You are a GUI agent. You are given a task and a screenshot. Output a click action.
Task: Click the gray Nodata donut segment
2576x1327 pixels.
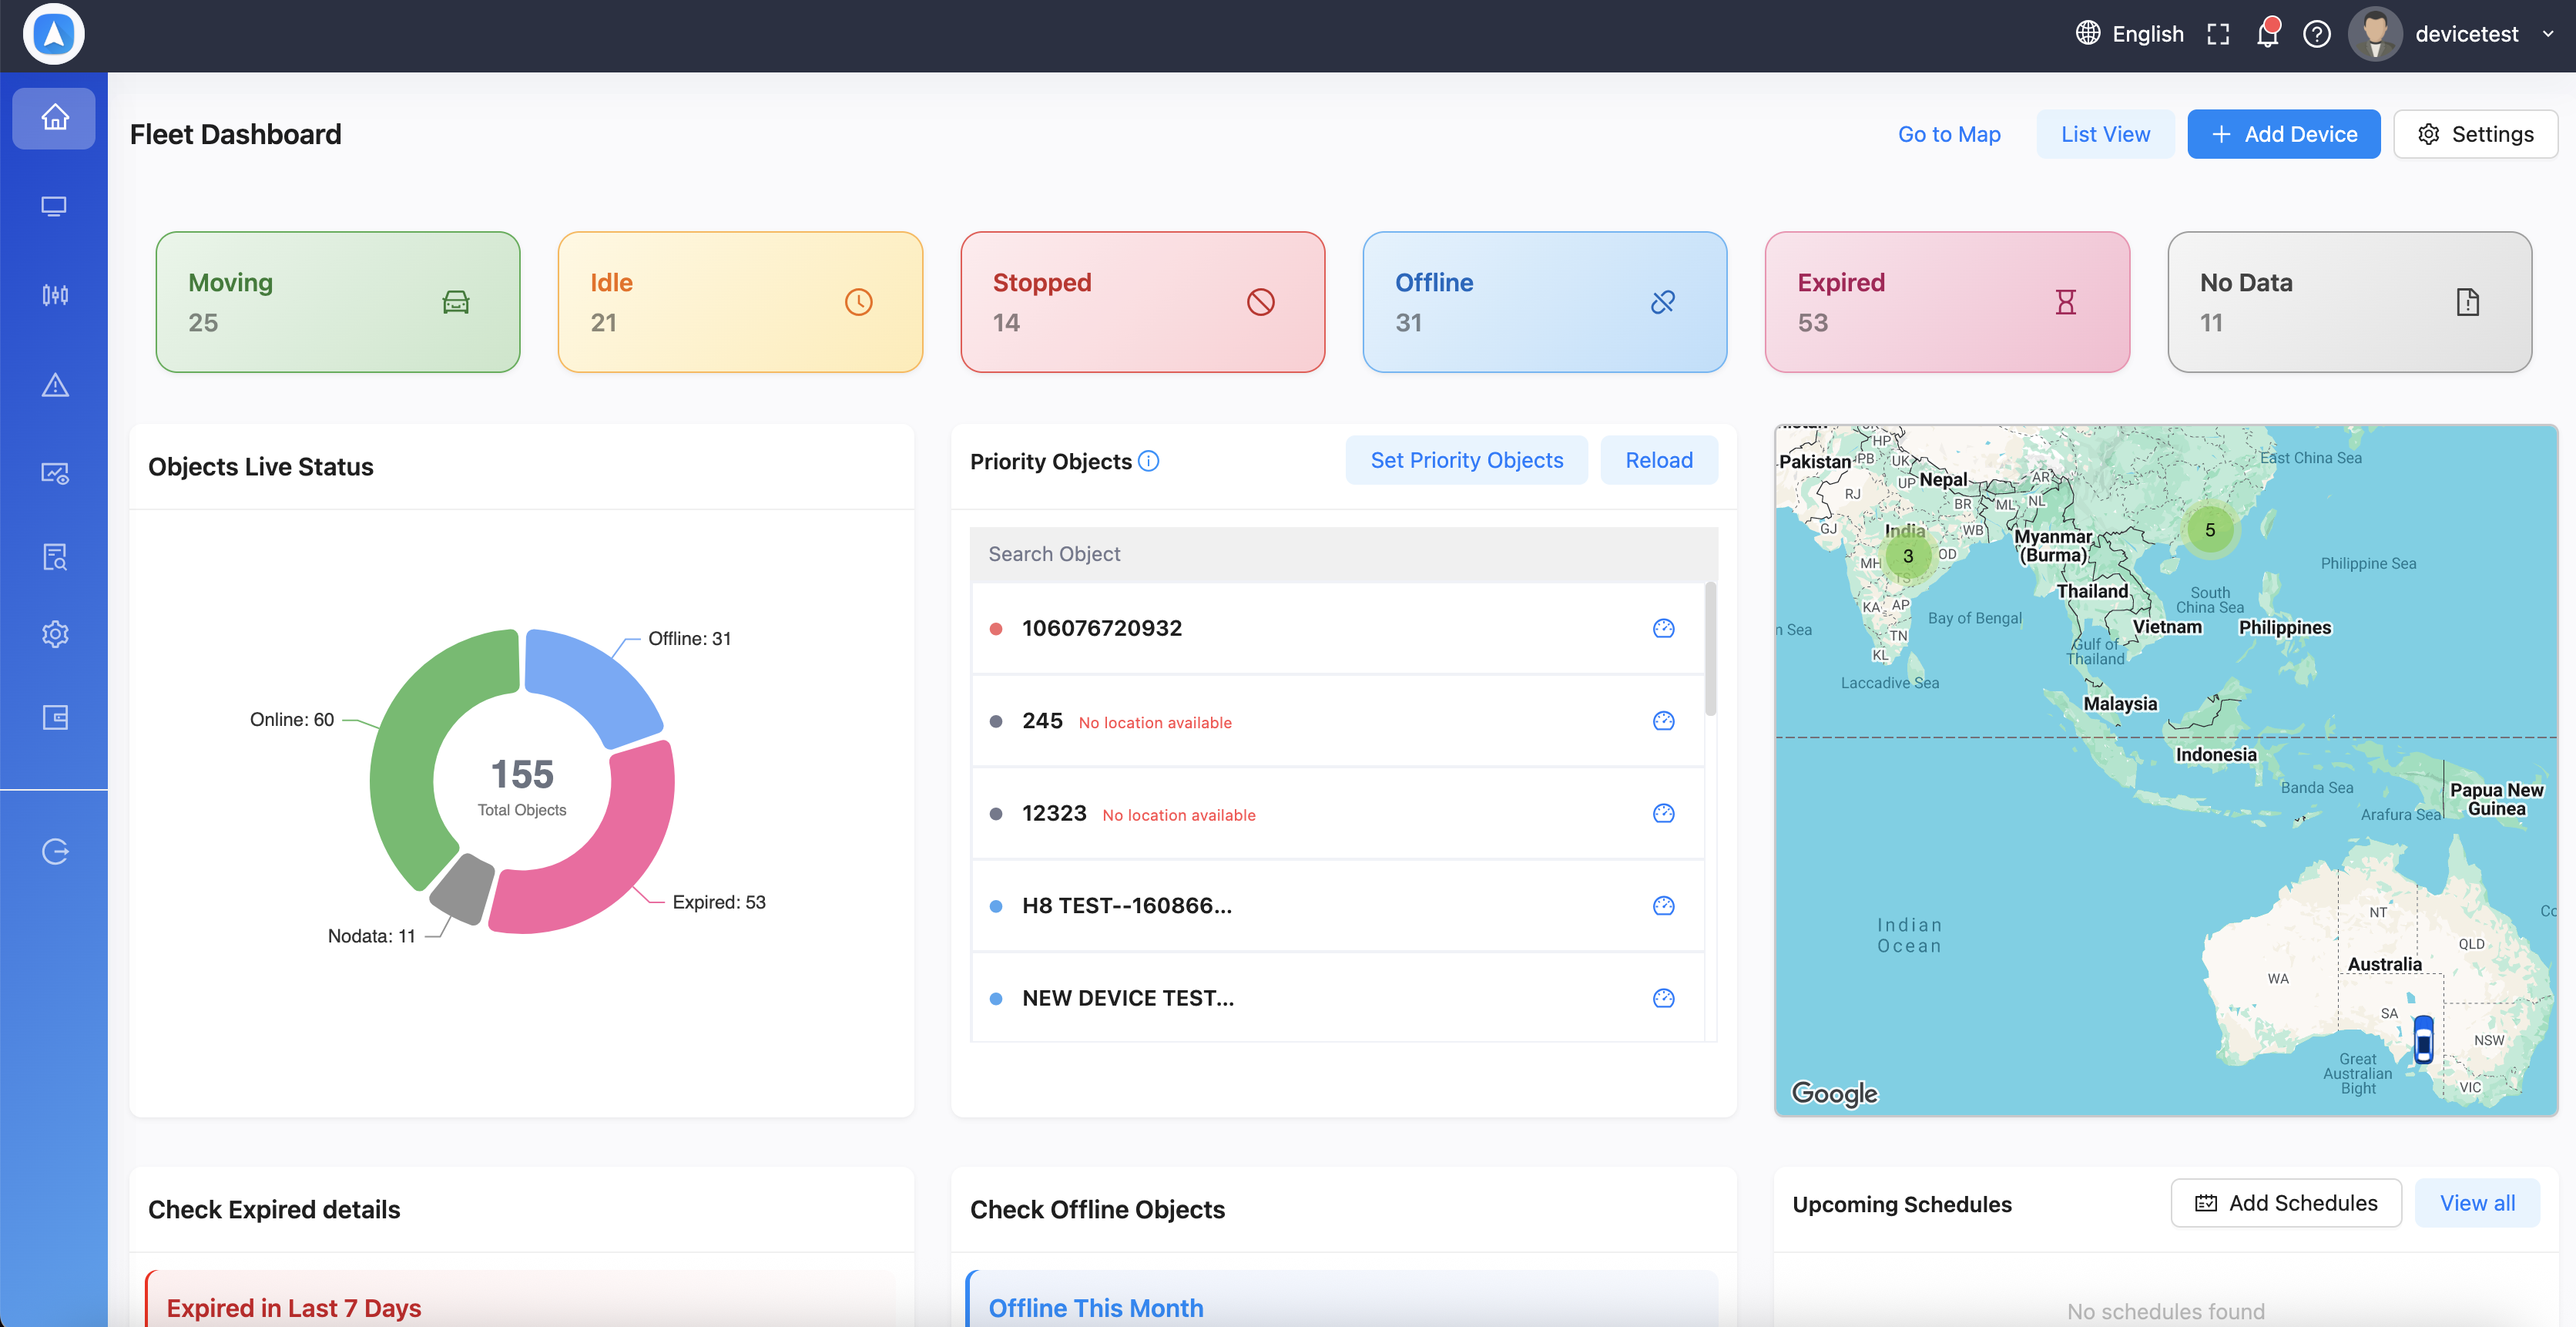[x=463, y=888]
